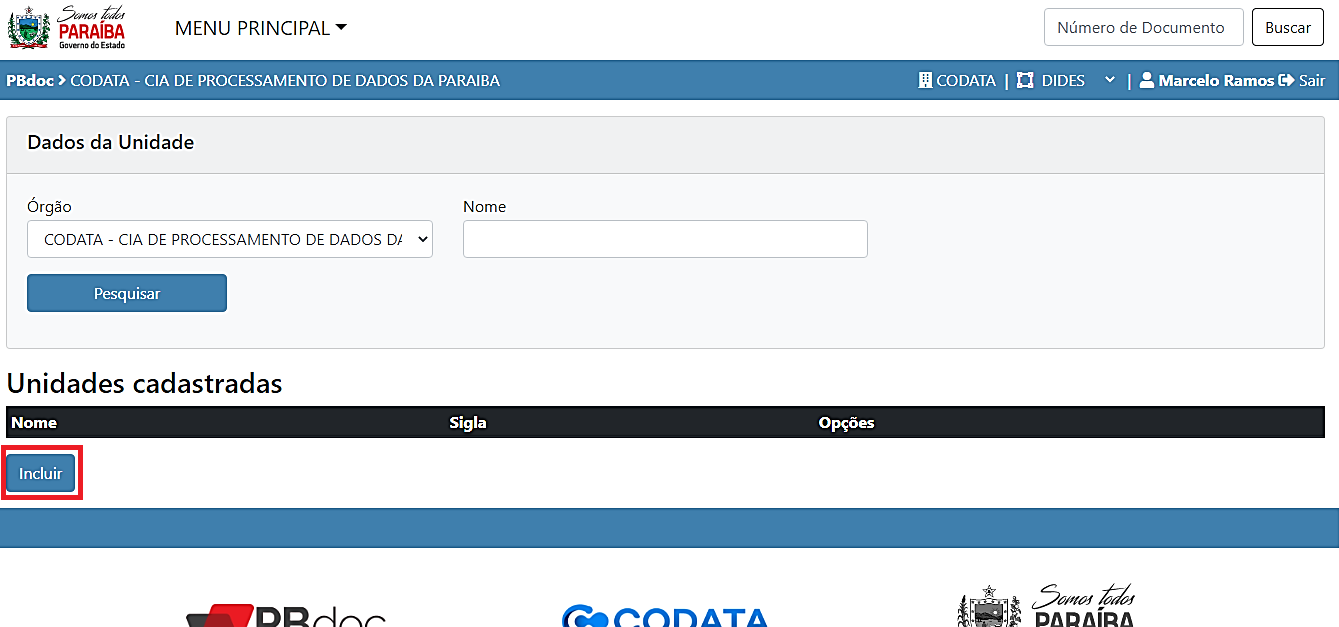Focus the Número de Documento search field
Image resolution: width=1339 pixels, height=627 pixels.
(1144, 27)
